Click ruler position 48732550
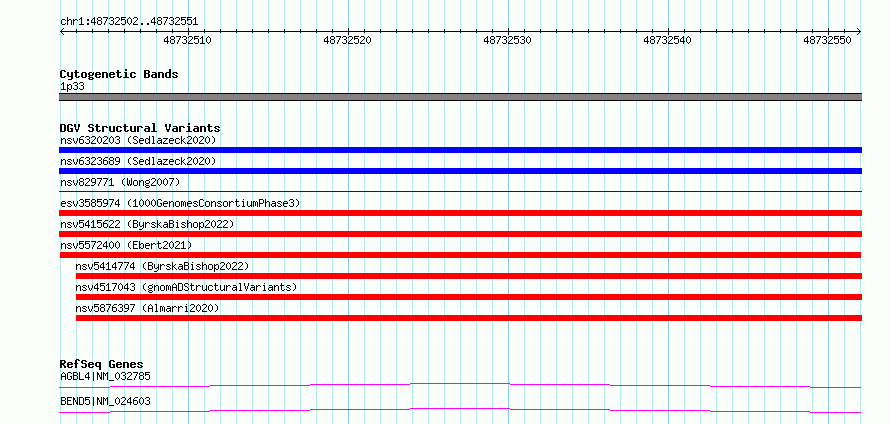Viewport: 890px width, 424px height. pyautogui.click(x=828, y=40)
